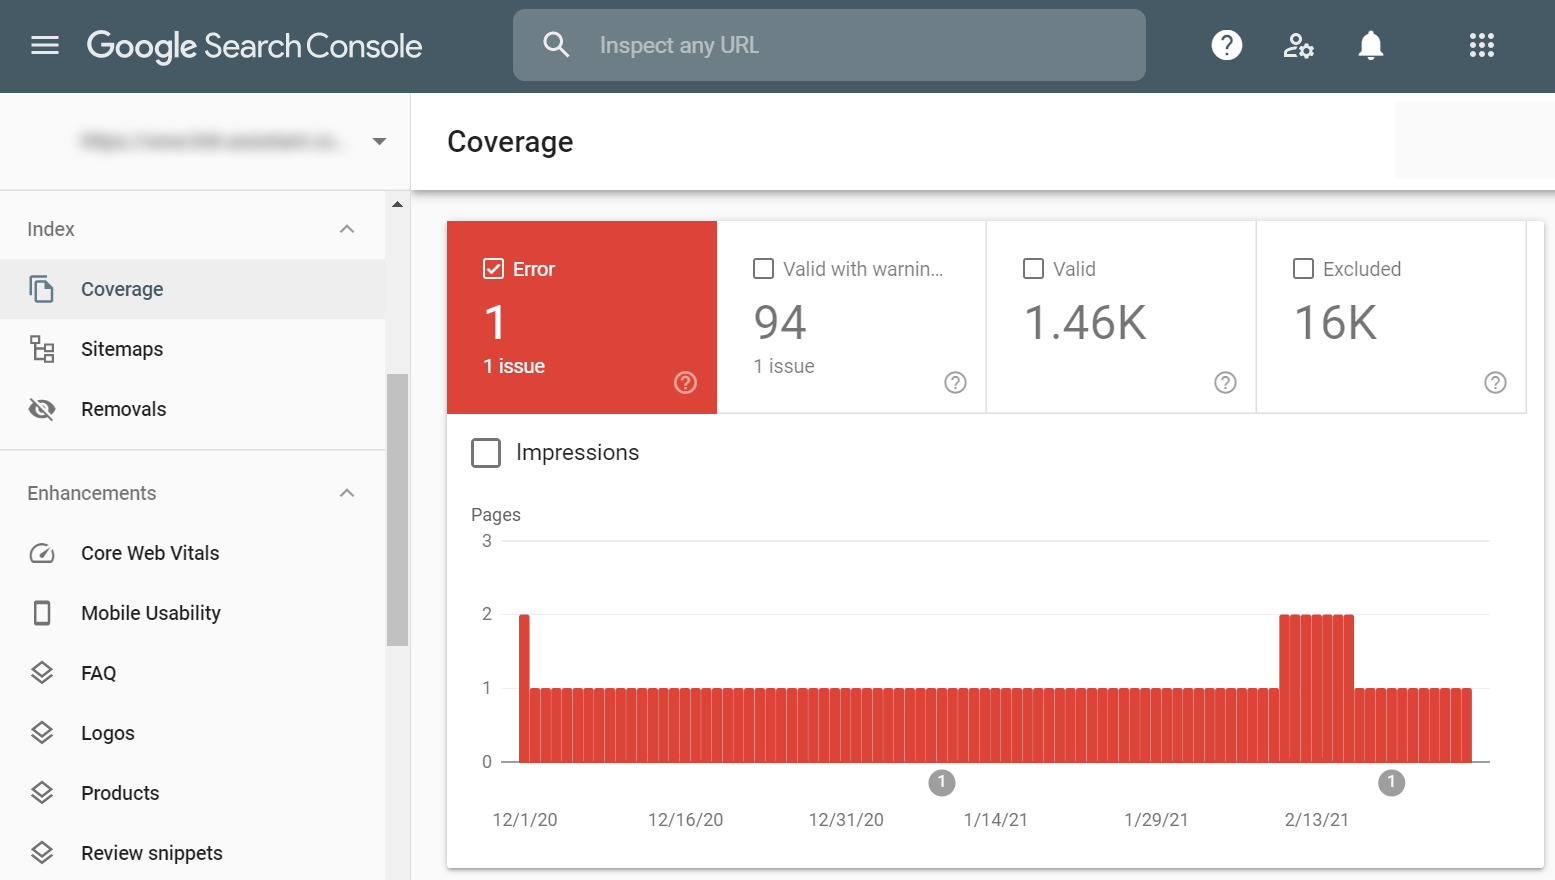
Task: Open help tooltip on Valid with warnings card
Action: click(x=955, y=382)
